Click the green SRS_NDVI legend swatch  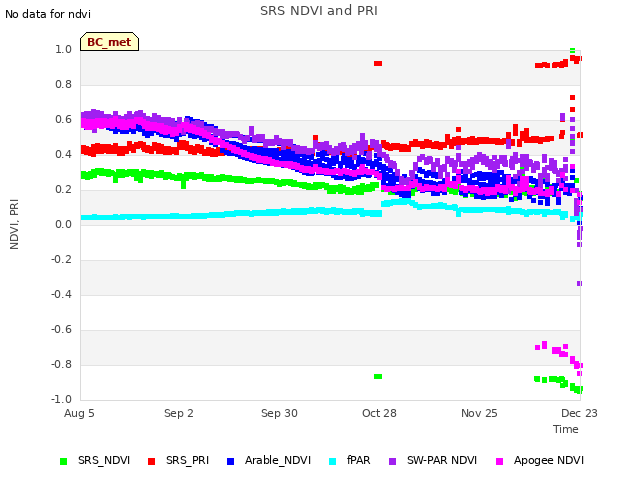(x=63, y=461)
